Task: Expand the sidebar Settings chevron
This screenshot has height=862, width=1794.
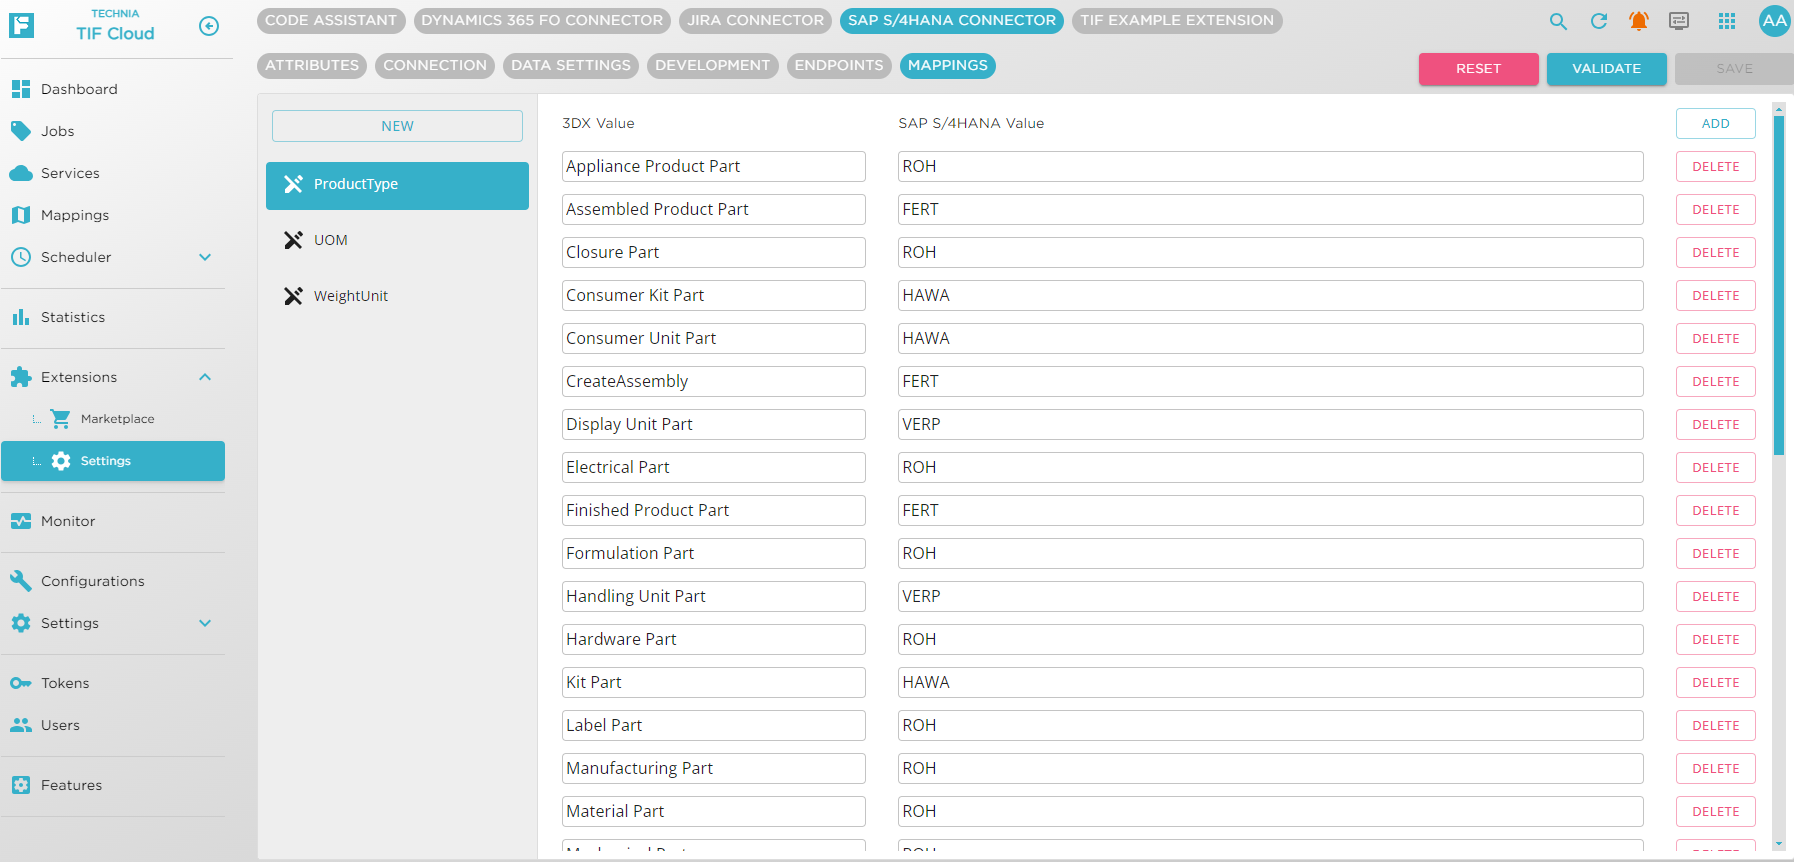Action: pyautogui.click(x=205, y=623)
